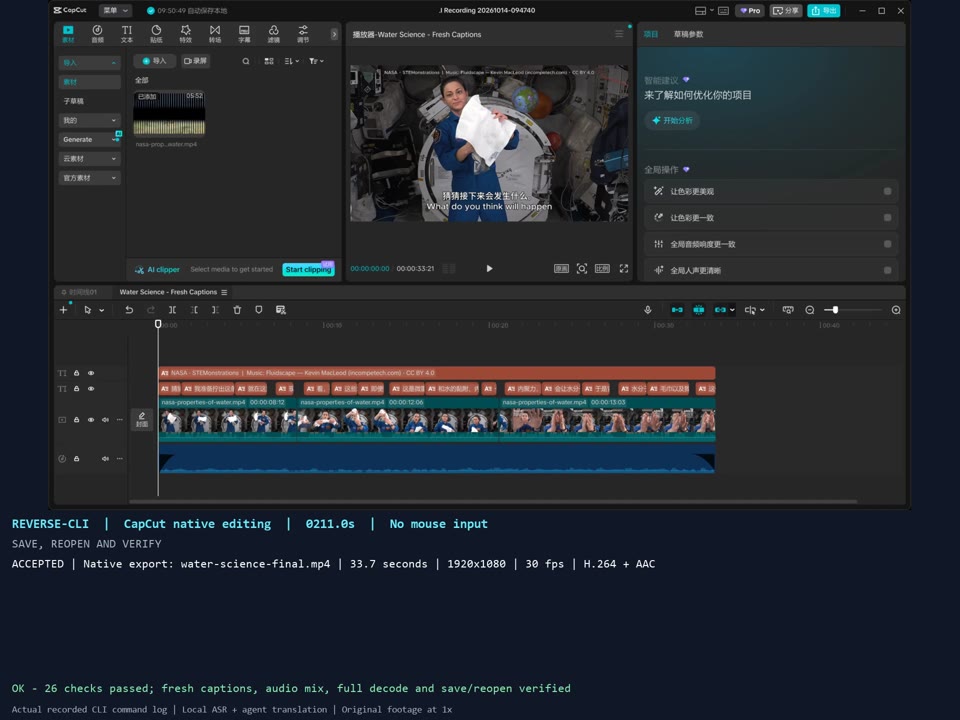The width and height of the screenshot is (960, 720).
Task: Select the 素材 media tab
Action: [x=68, y=34]
